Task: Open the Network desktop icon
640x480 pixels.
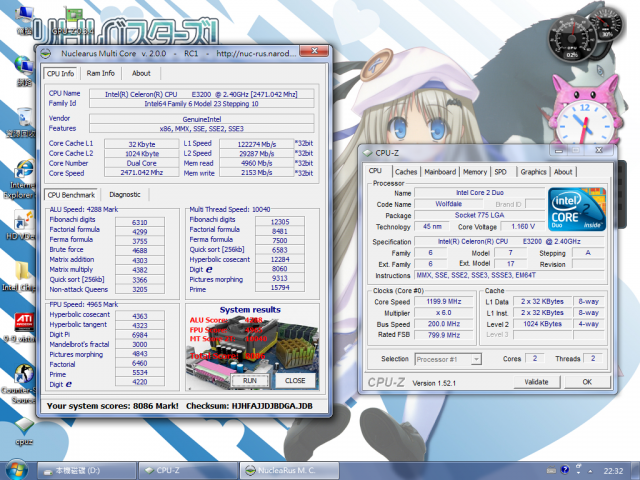Action: coord(24,70)
